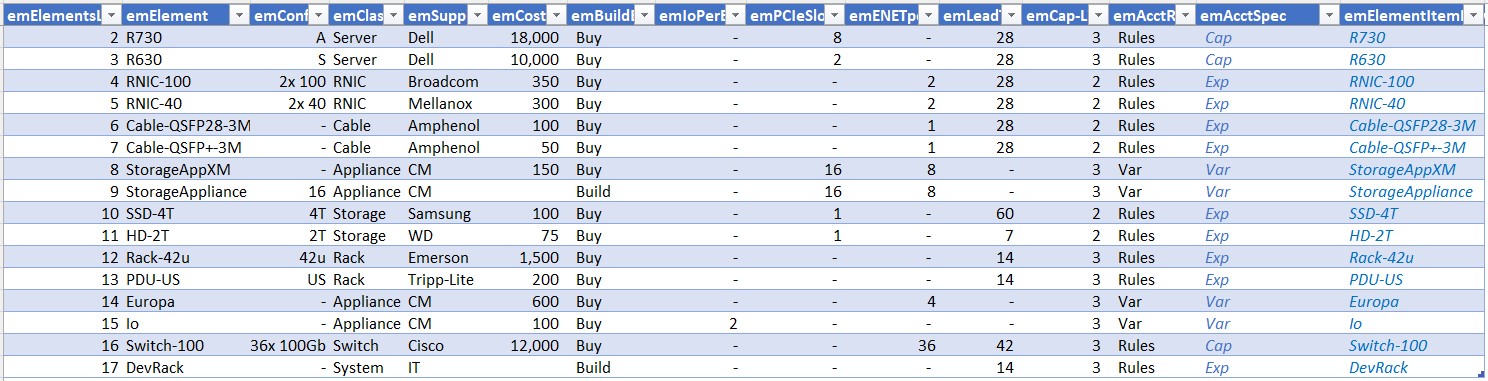The width and height of the screenshot is (1488, 381).
Task: Select the 36x 100Gb config cell
Action: (289, 346)
